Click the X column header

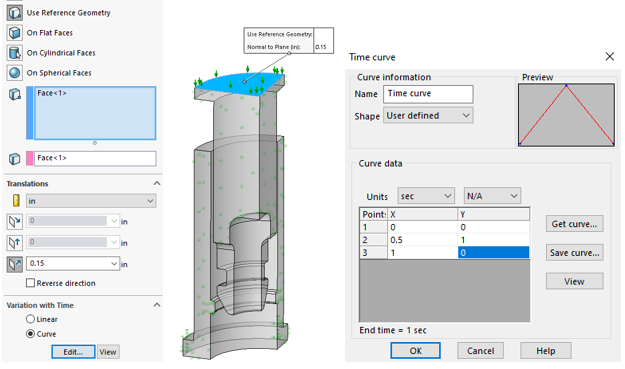click(423, 214)
